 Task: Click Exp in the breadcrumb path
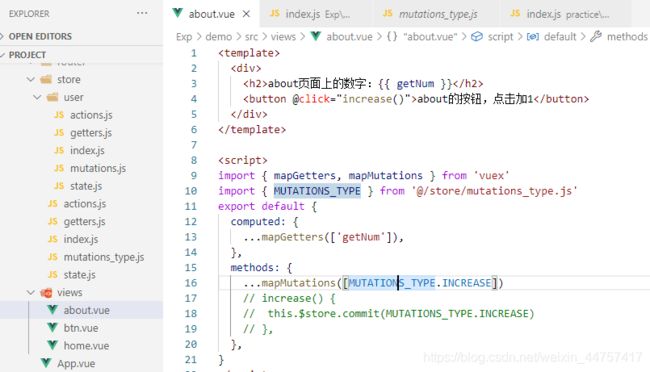[184, 37]
